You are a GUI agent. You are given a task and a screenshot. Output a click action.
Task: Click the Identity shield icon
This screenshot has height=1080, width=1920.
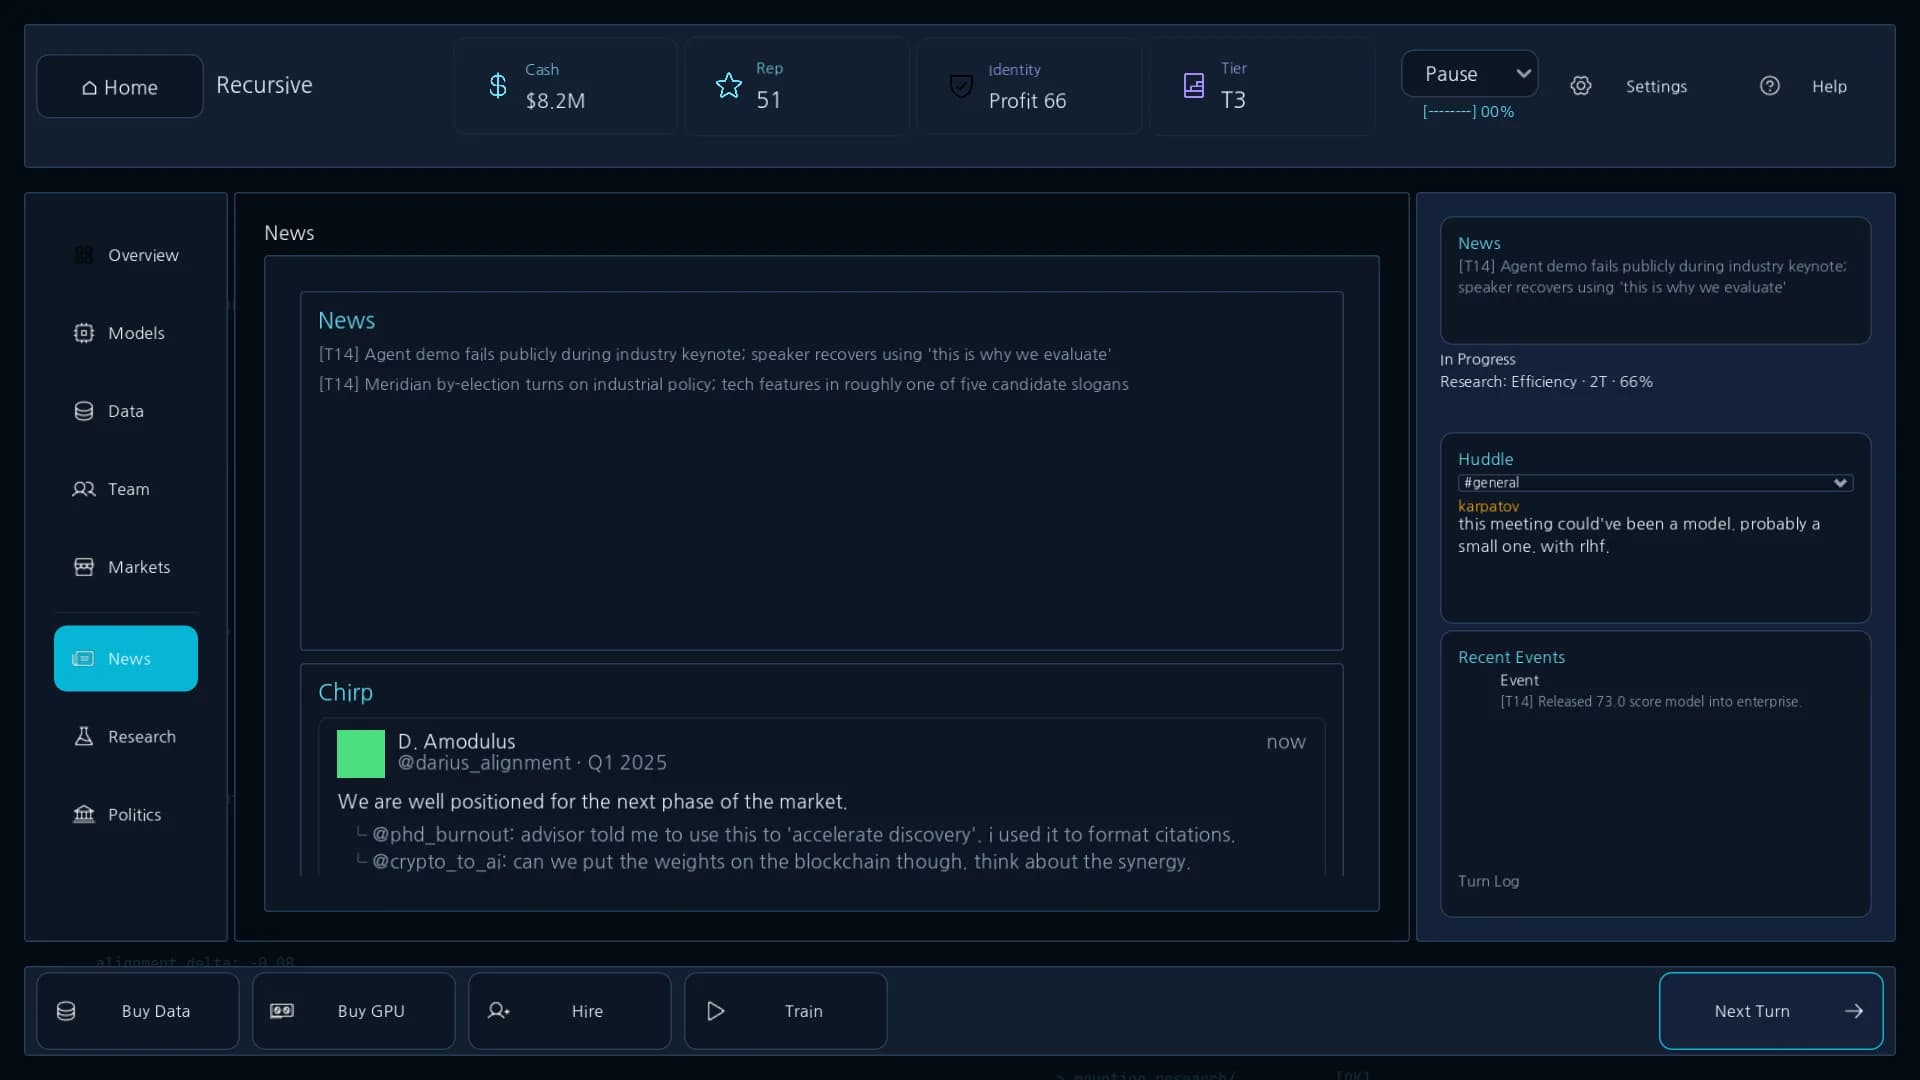[x=961, y=86]
